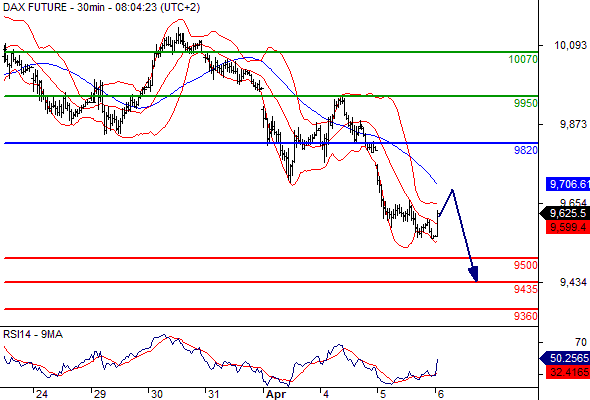Click the 50.2565 RSI value tag
The height and width of the screenshot is (400, 590).
click(x=565, y=358)
